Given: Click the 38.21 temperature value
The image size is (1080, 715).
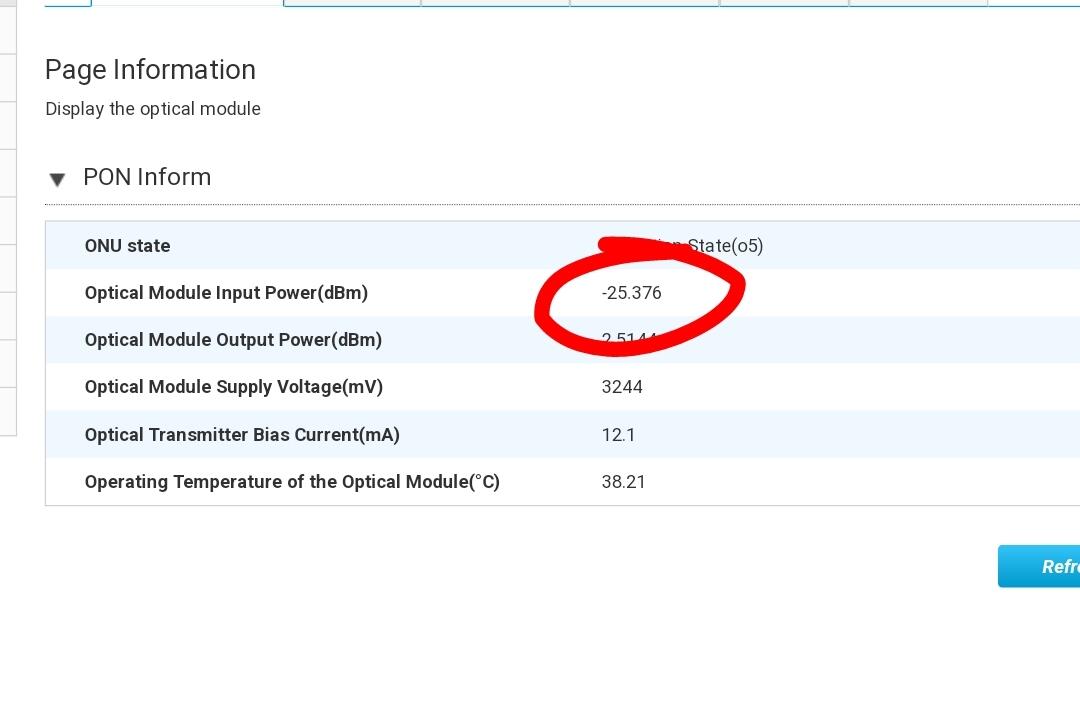Looking at the screenshot, I should (x=623, y=482).
